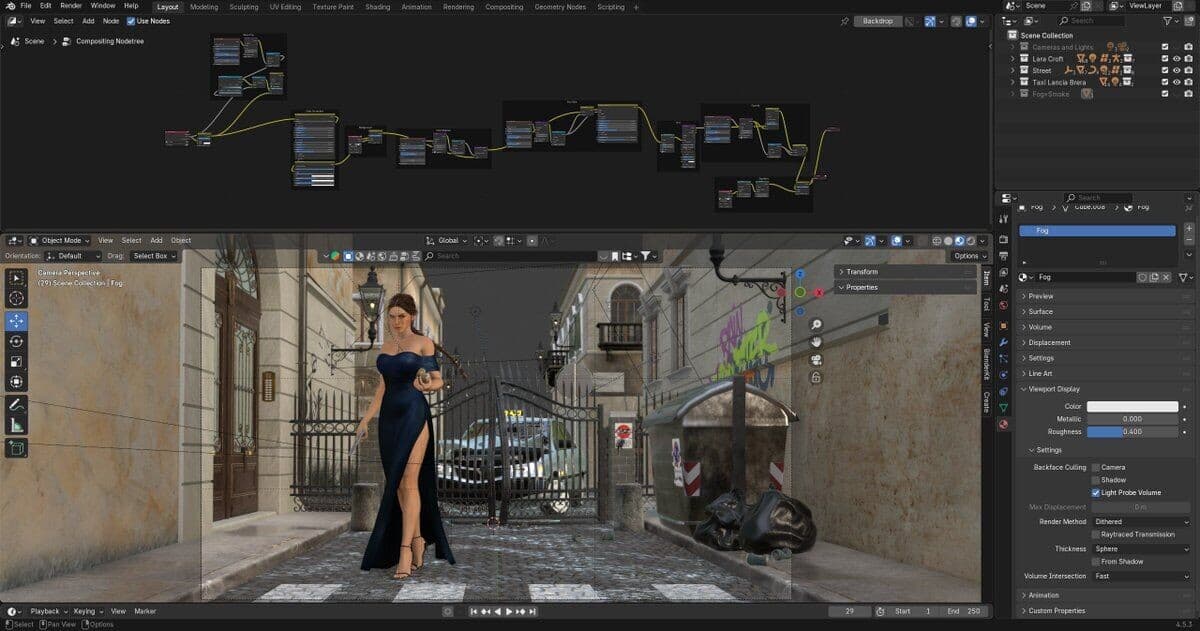Toggle the Use Nodes checkbox

[x=131, y=20]
